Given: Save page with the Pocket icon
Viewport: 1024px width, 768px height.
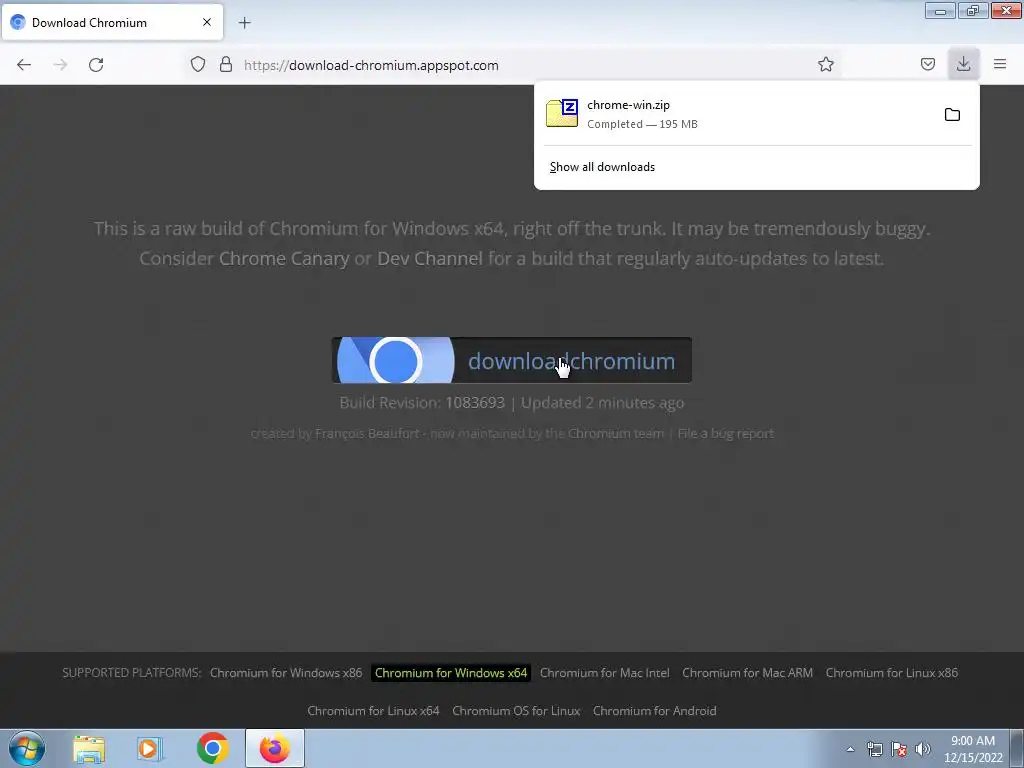Looking at the screenshot, I should (x=927, y=65).
